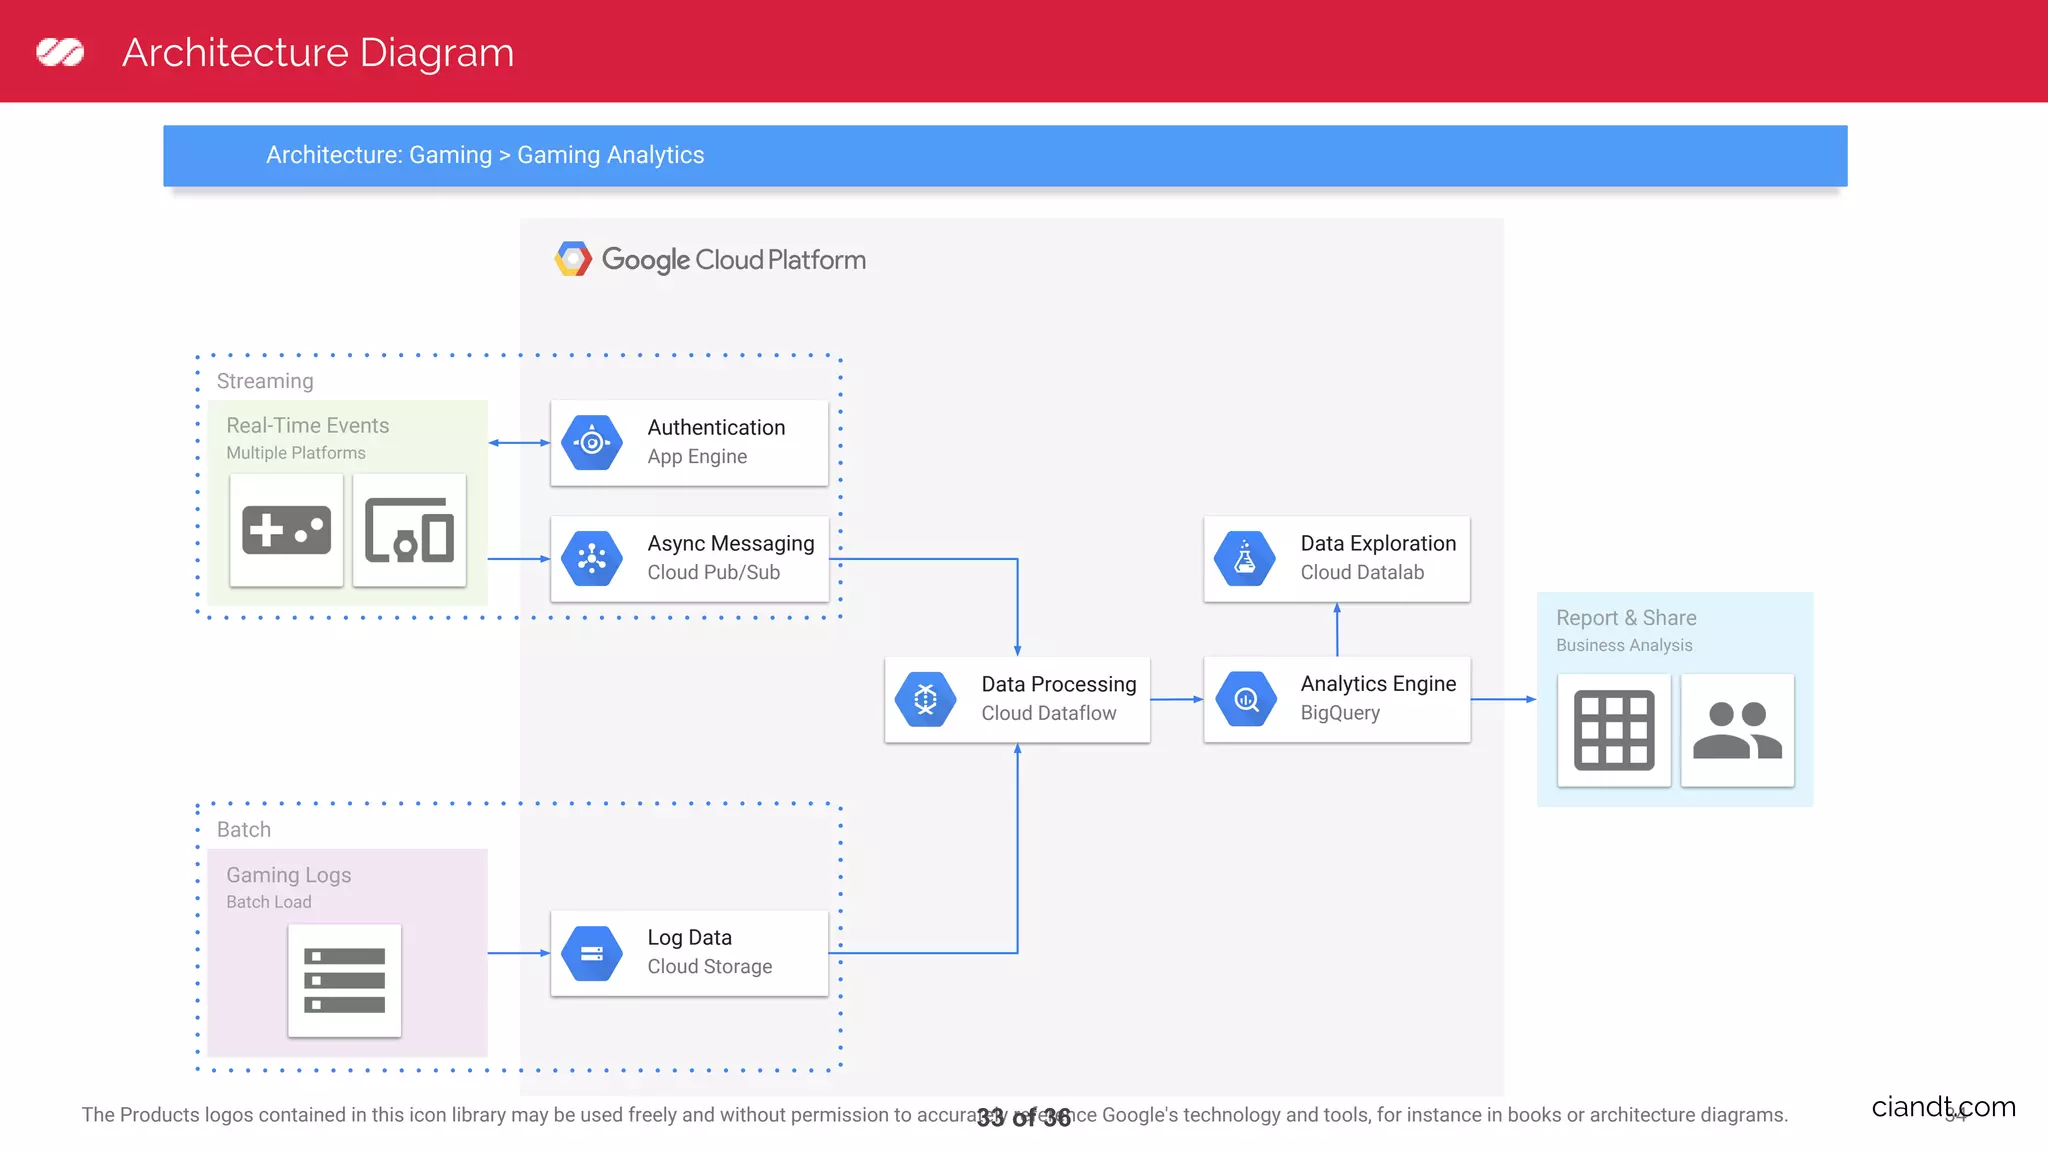
Task: Click the people sharing icon
Action: pos(1737,730)
